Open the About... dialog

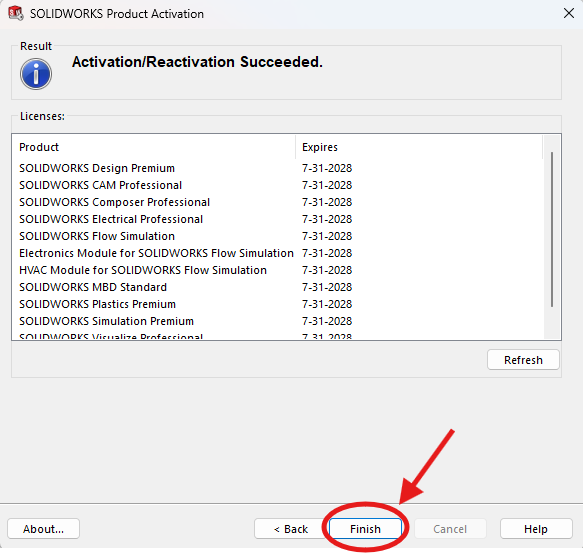(44, 528)
